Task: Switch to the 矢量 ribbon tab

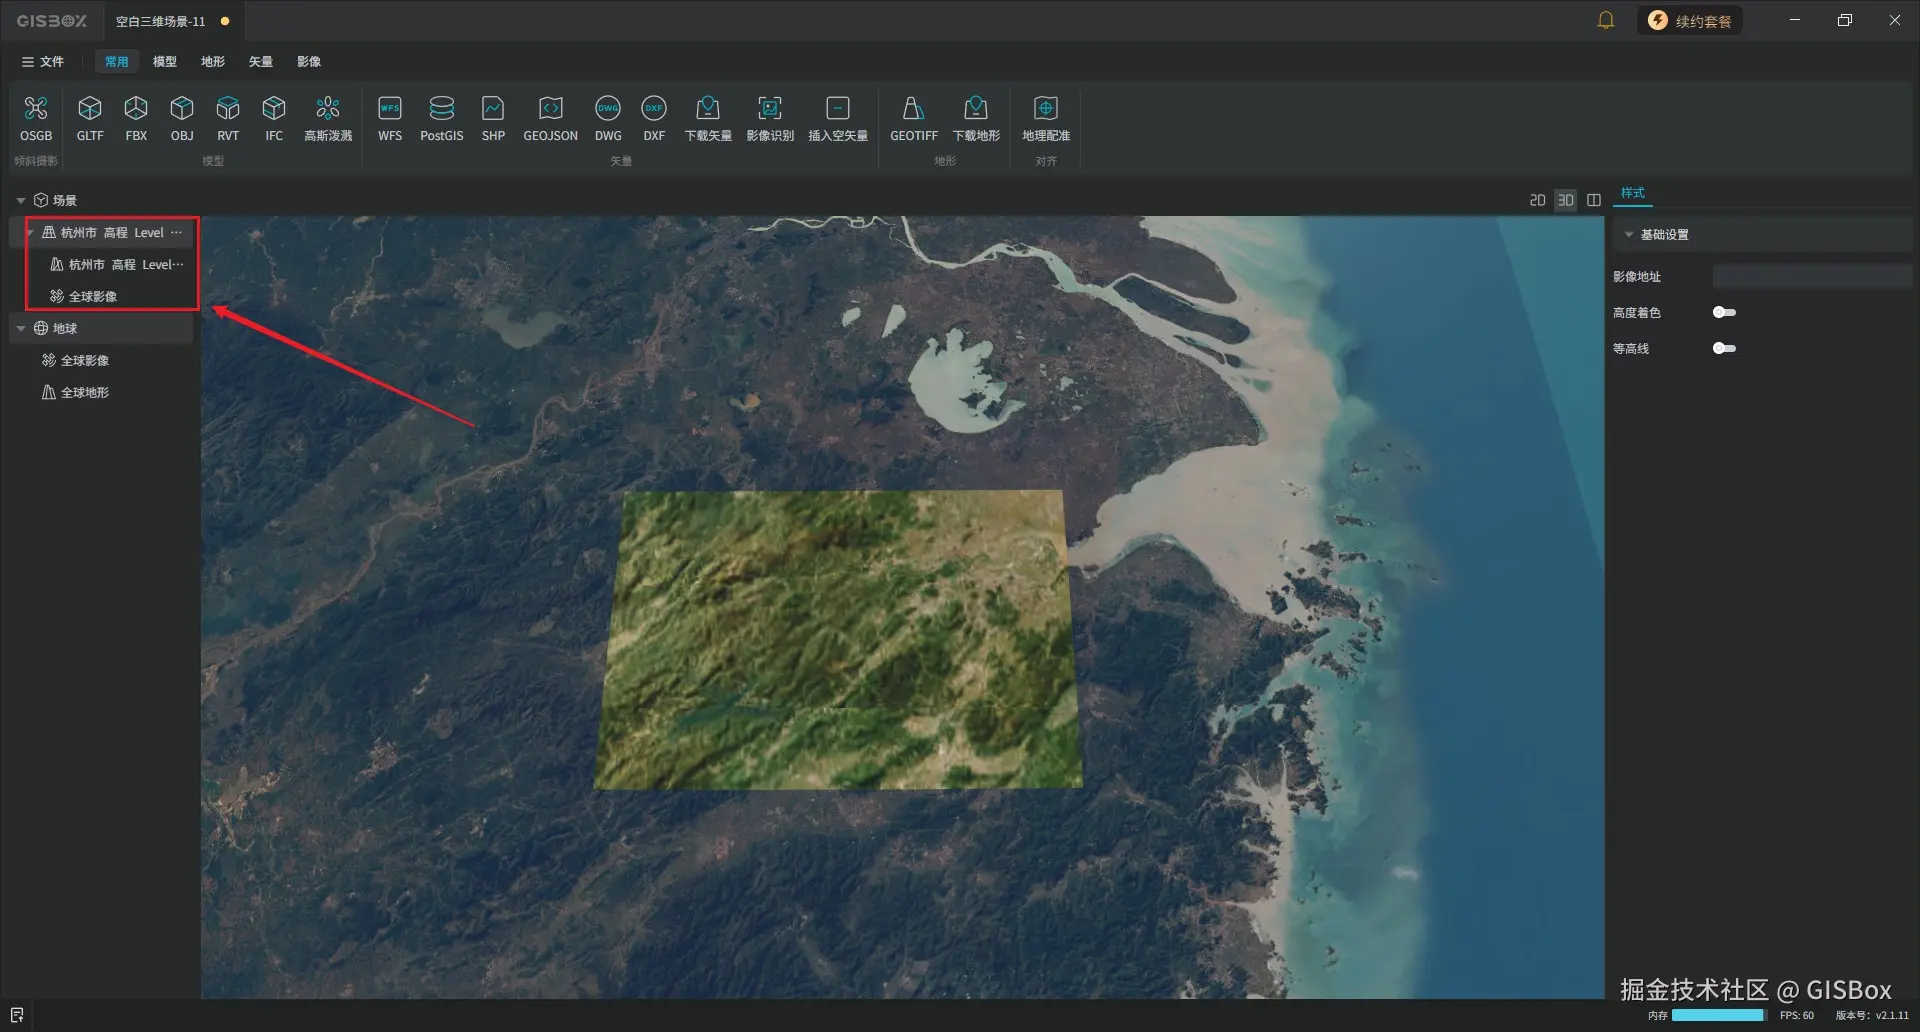Action: (x=261, y=61)
